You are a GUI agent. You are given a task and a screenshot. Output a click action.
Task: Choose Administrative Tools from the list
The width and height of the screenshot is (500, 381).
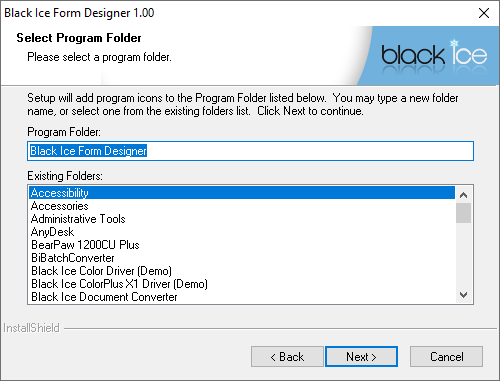tap(242, 219)
